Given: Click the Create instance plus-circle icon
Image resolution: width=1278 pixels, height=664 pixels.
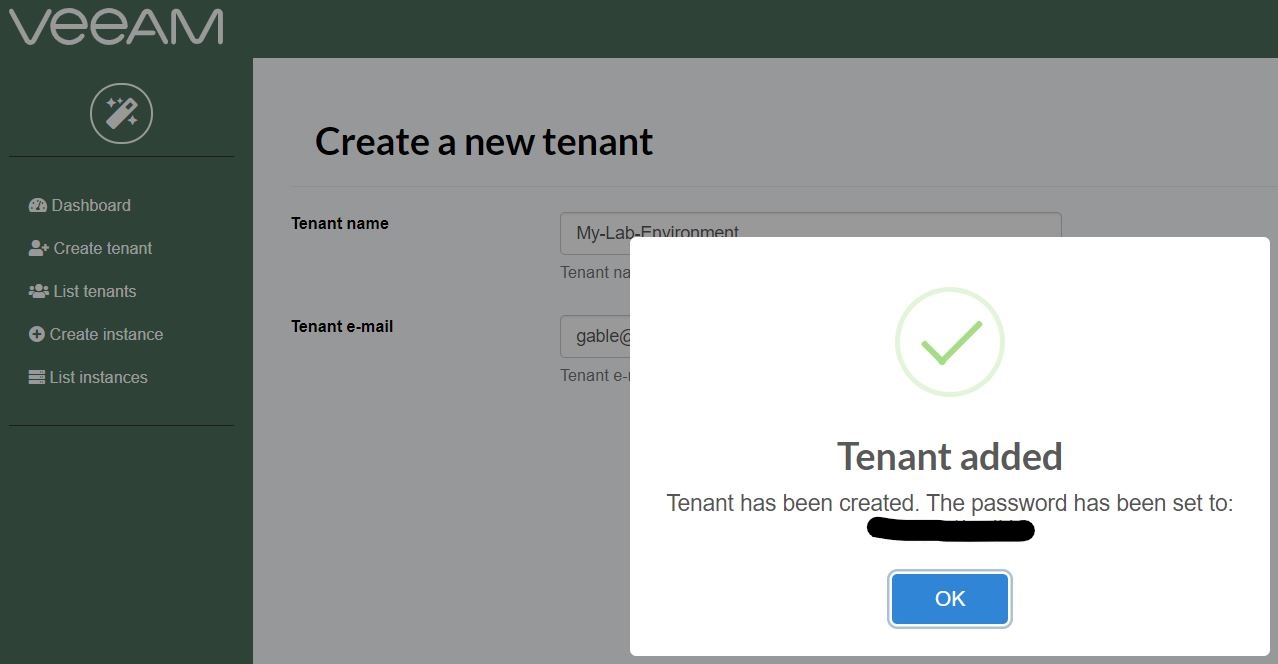Looking at the screenshot, I should tap(37, 334).
